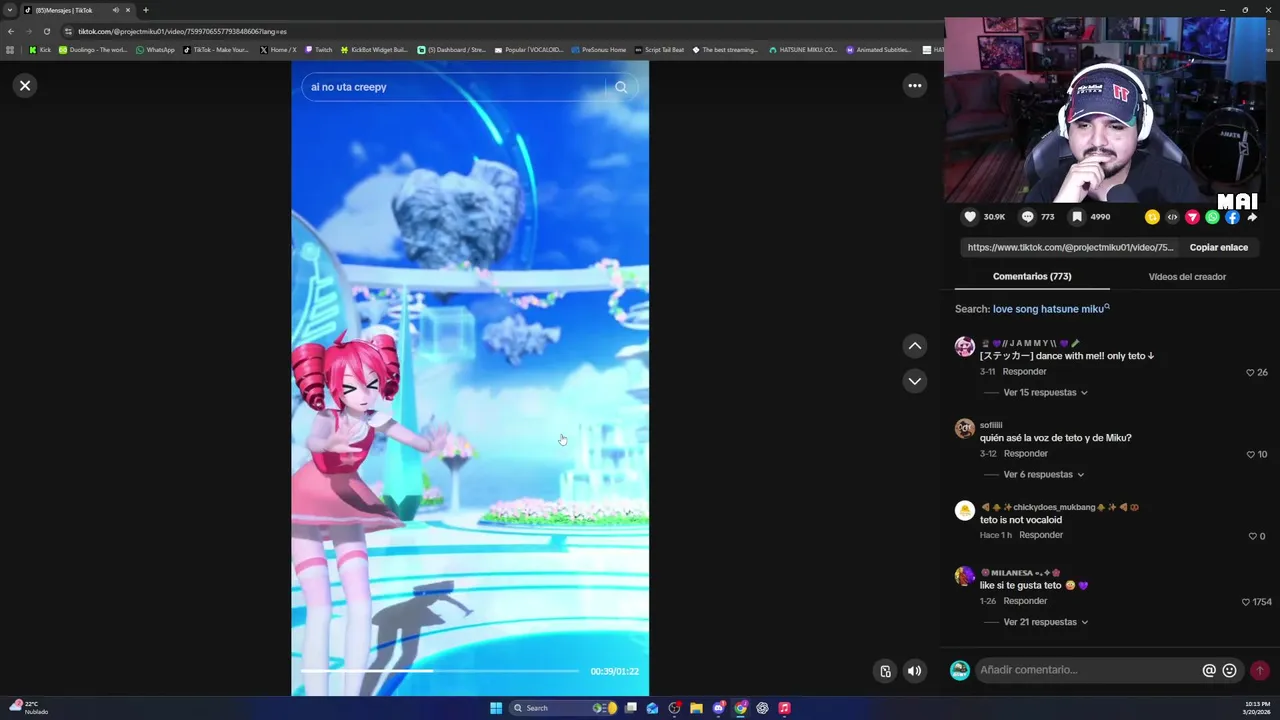Save video with bookmark icon
Image resolution: width=1280 pixels, height=720 pixels.
(x=1077, y=217)
